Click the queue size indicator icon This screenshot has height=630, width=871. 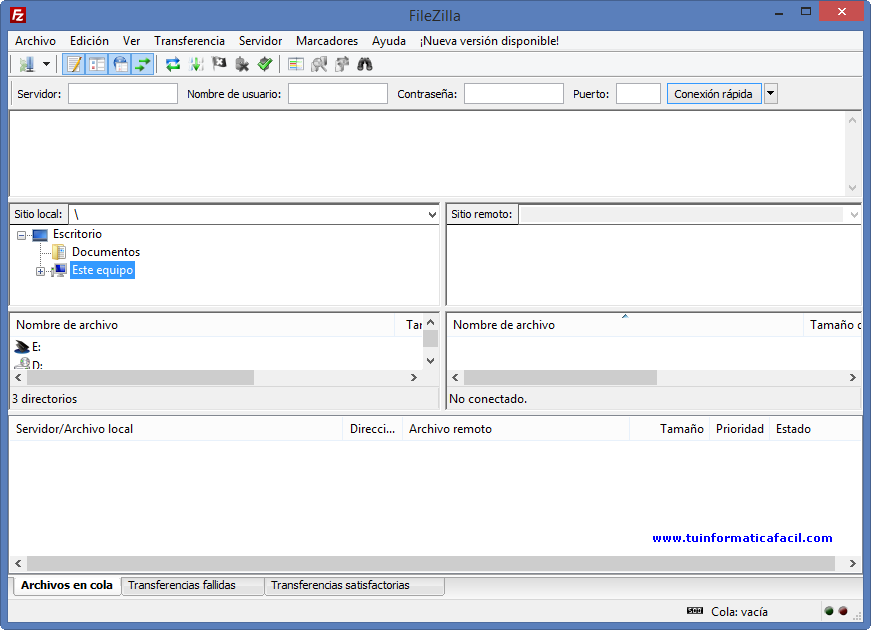(694, 611)
